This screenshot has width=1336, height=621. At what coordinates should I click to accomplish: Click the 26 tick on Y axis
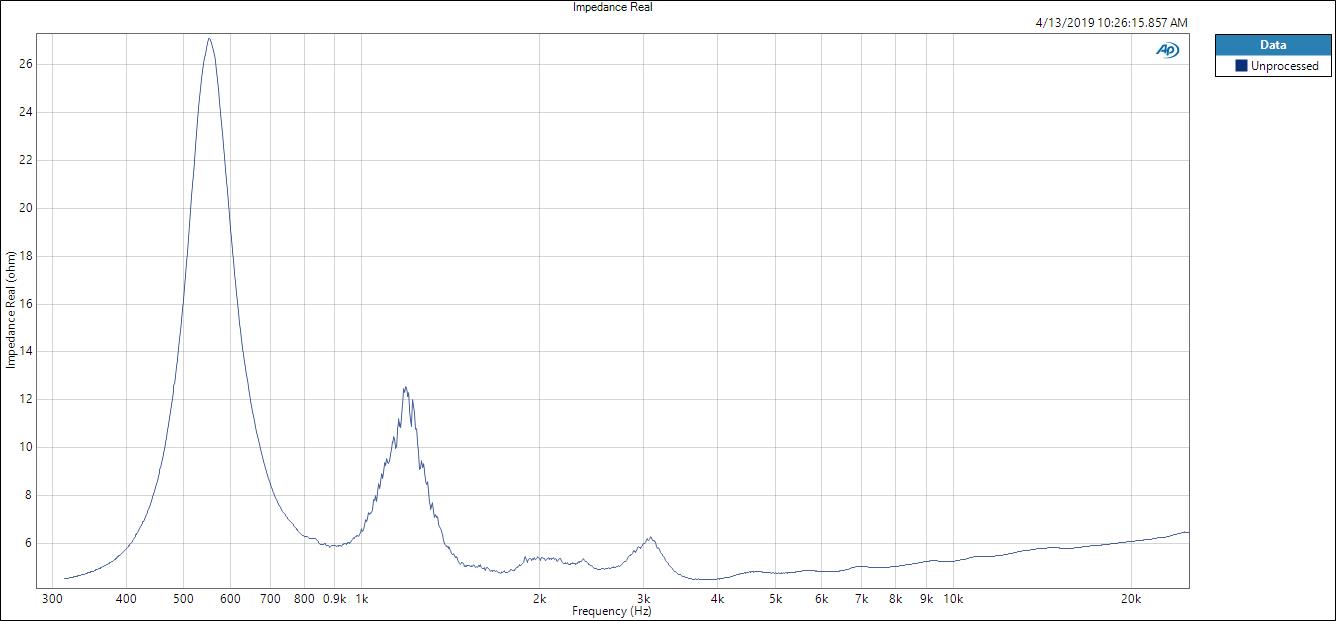point(27,64)
